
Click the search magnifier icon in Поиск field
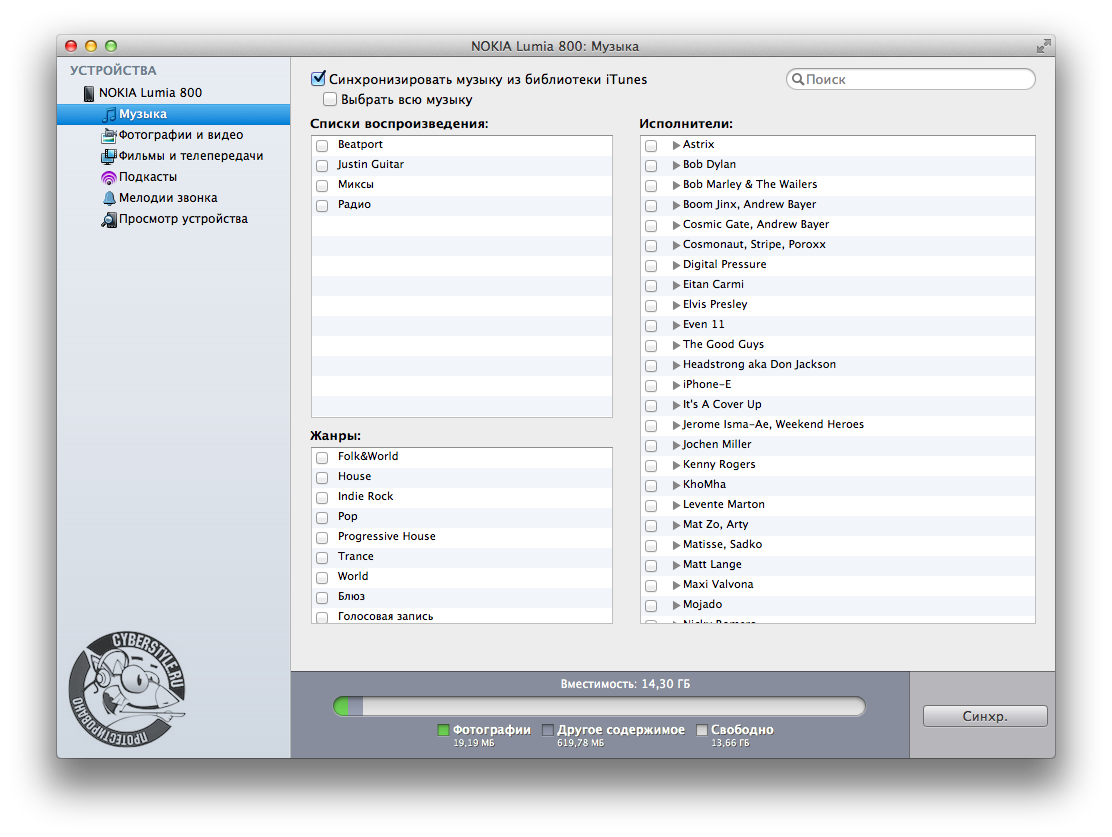click(798, 79)
